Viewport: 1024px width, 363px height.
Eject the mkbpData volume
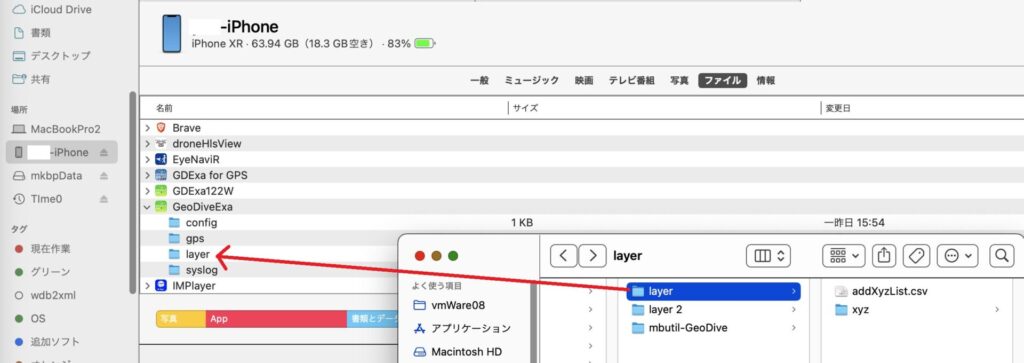pos(103,176)
